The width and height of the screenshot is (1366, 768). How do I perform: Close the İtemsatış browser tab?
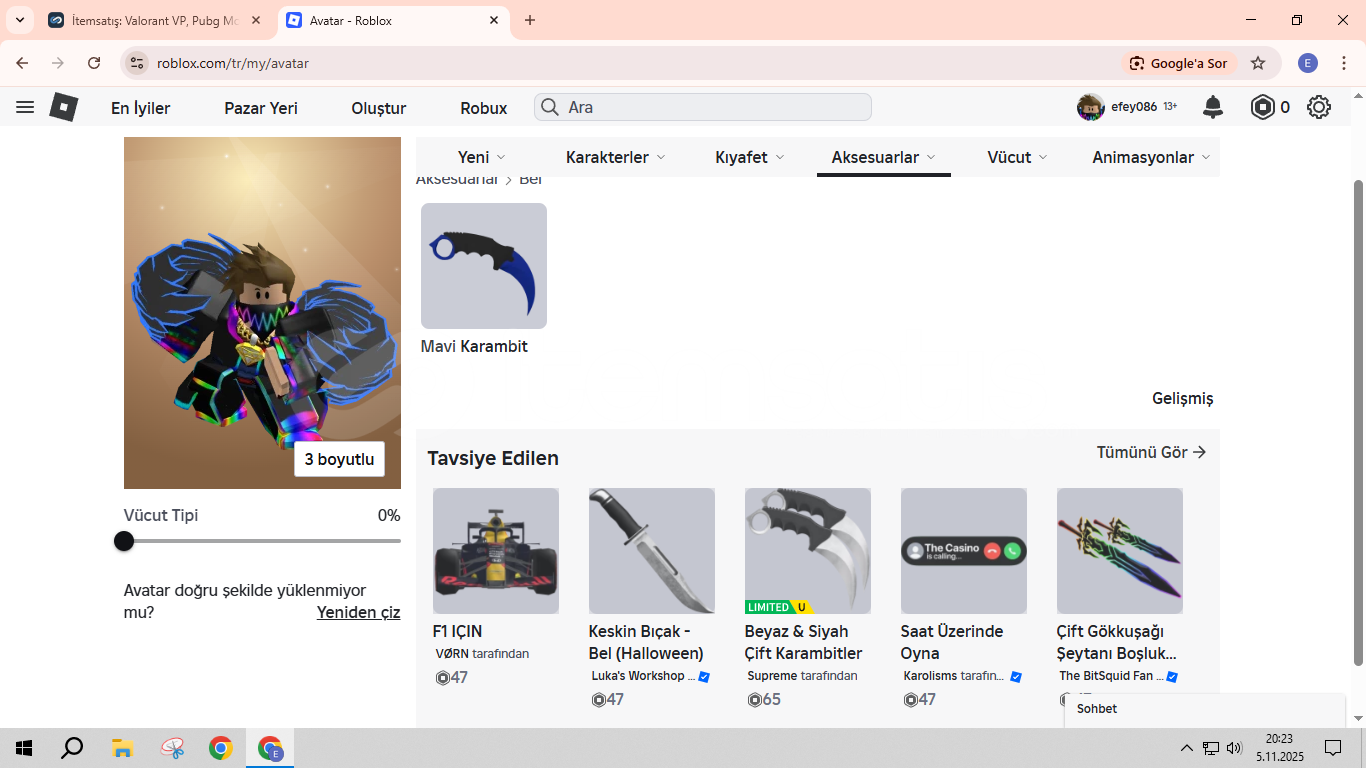256,20
